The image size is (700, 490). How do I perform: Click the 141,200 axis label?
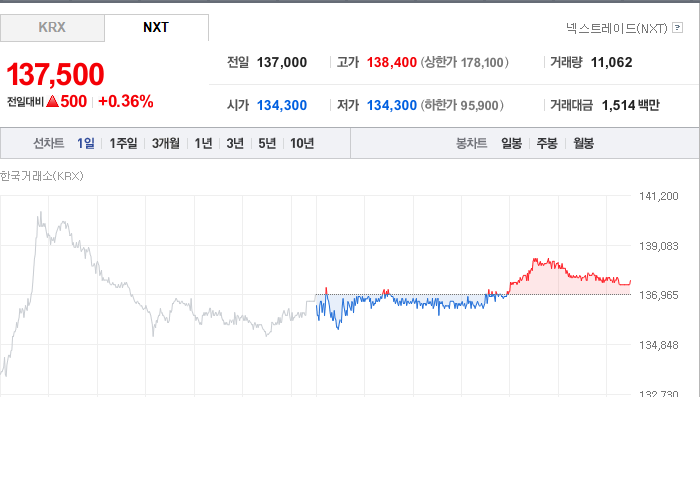[658, 196]
